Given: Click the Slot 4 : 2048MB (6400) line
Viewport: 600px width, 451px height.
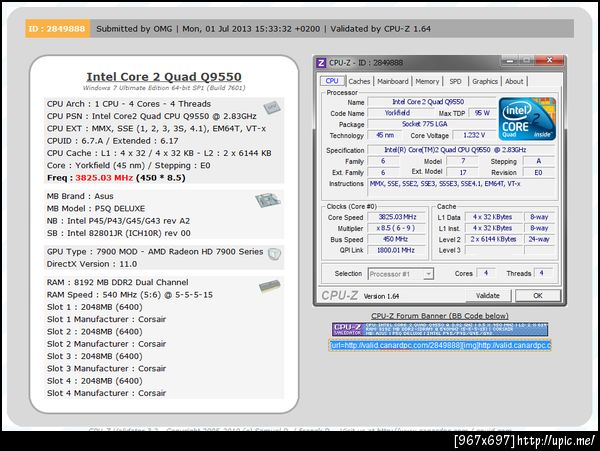Looking at the screenshot, I should (x=95, y=381).
